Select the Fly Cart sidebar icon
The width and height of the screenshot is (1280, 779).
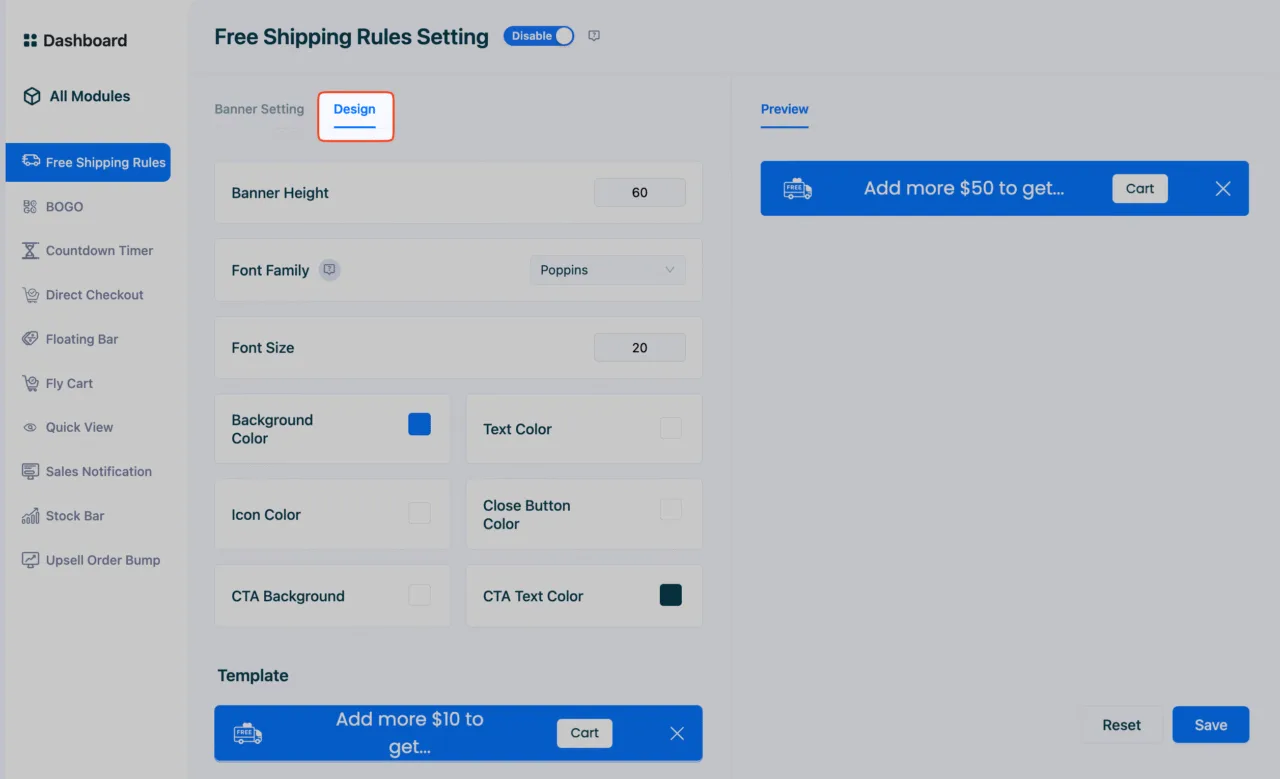[30, 383]
